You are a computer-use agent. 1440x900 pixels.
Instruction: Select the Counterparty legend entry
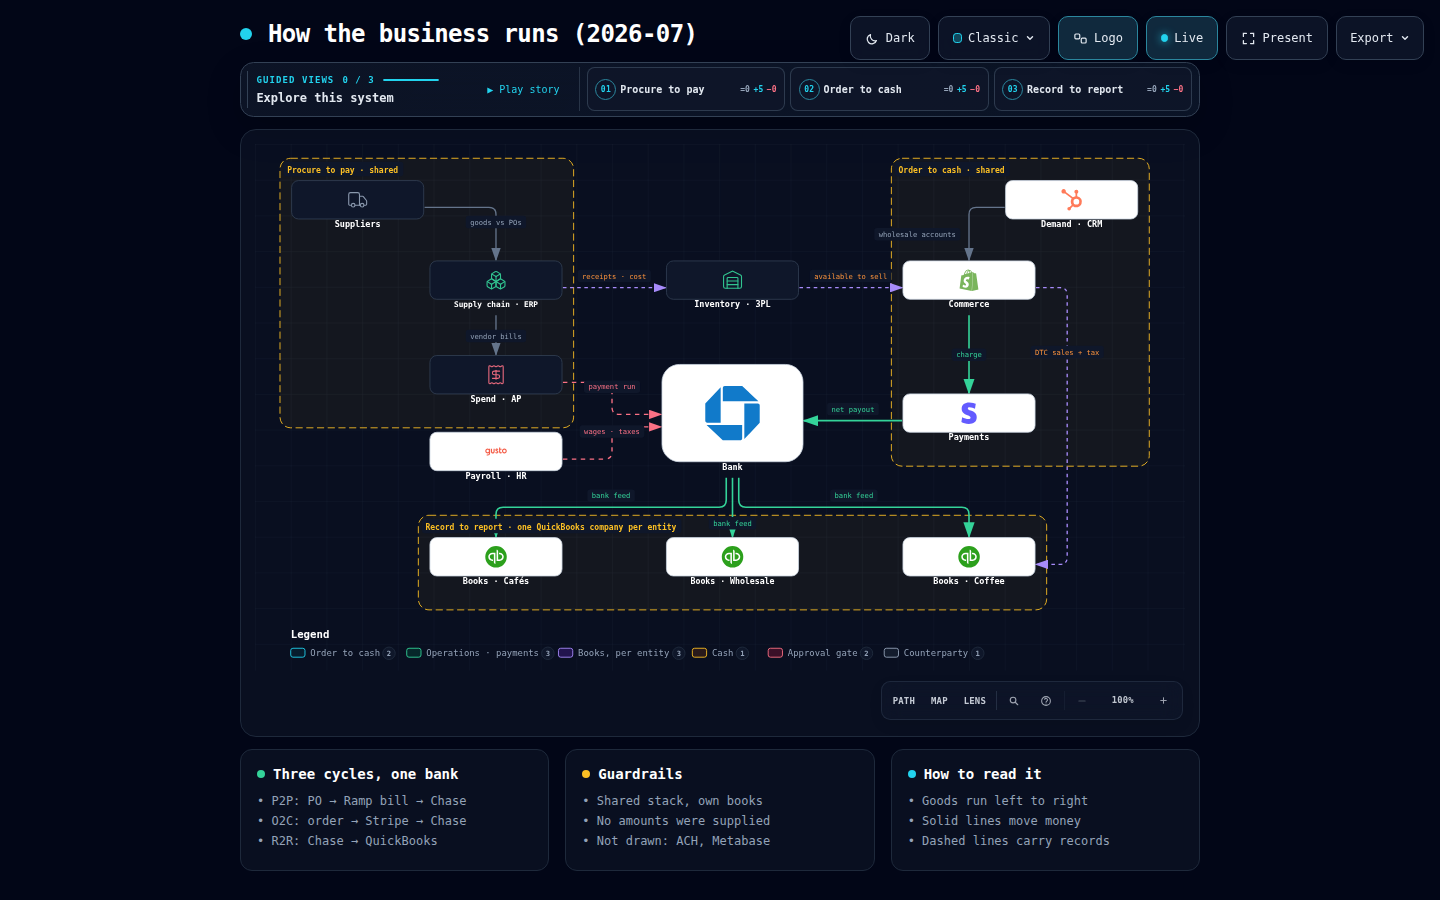pyautogui.click(x=934, y=653)
